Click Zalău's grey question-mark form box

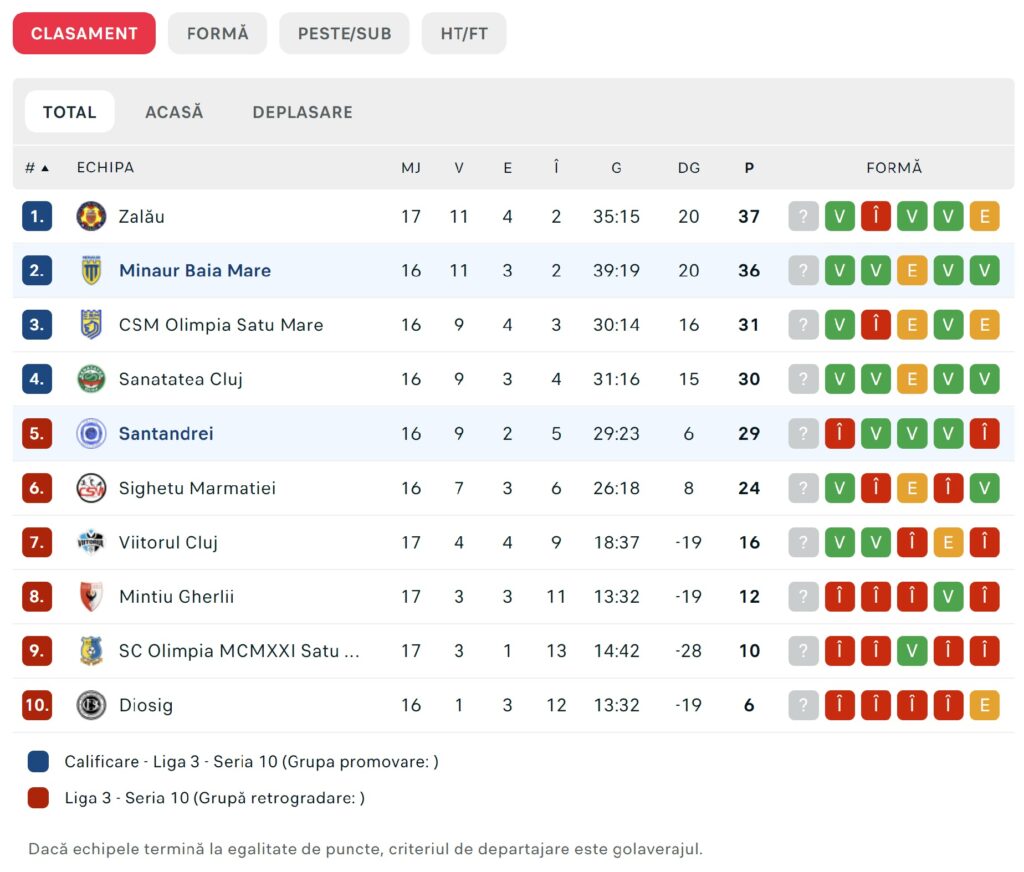803,216
